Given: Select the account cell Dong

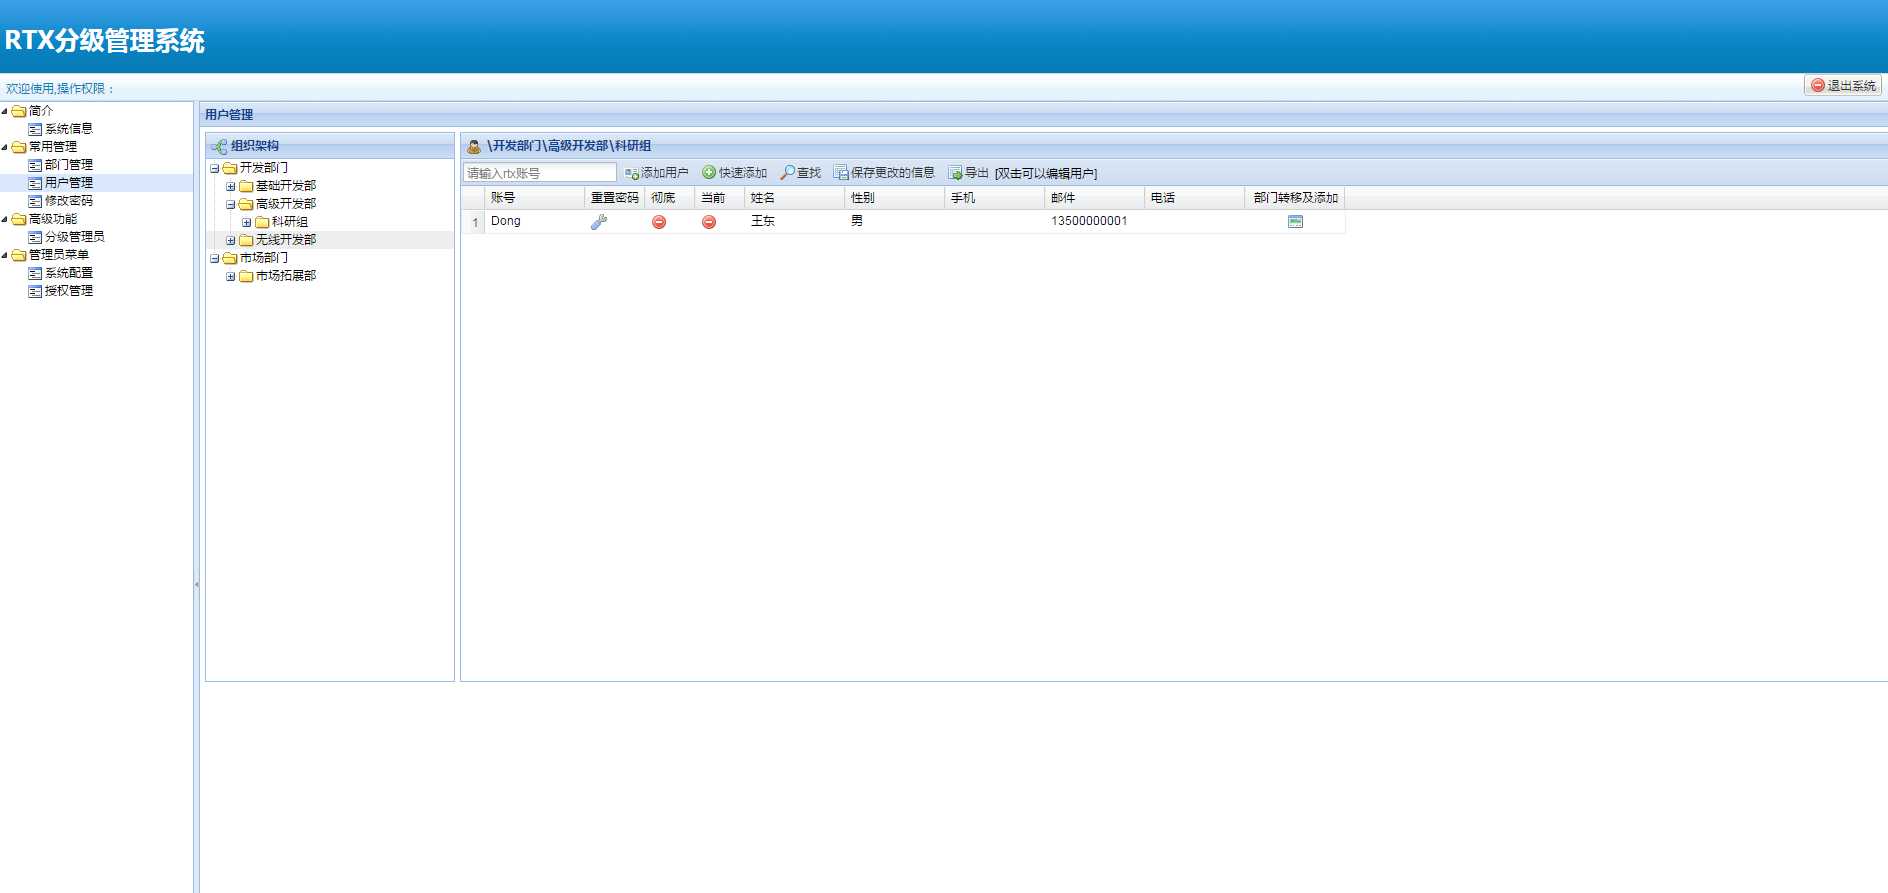Looking at the screenshot, I should pyautogui.click(x=506, y=221).
